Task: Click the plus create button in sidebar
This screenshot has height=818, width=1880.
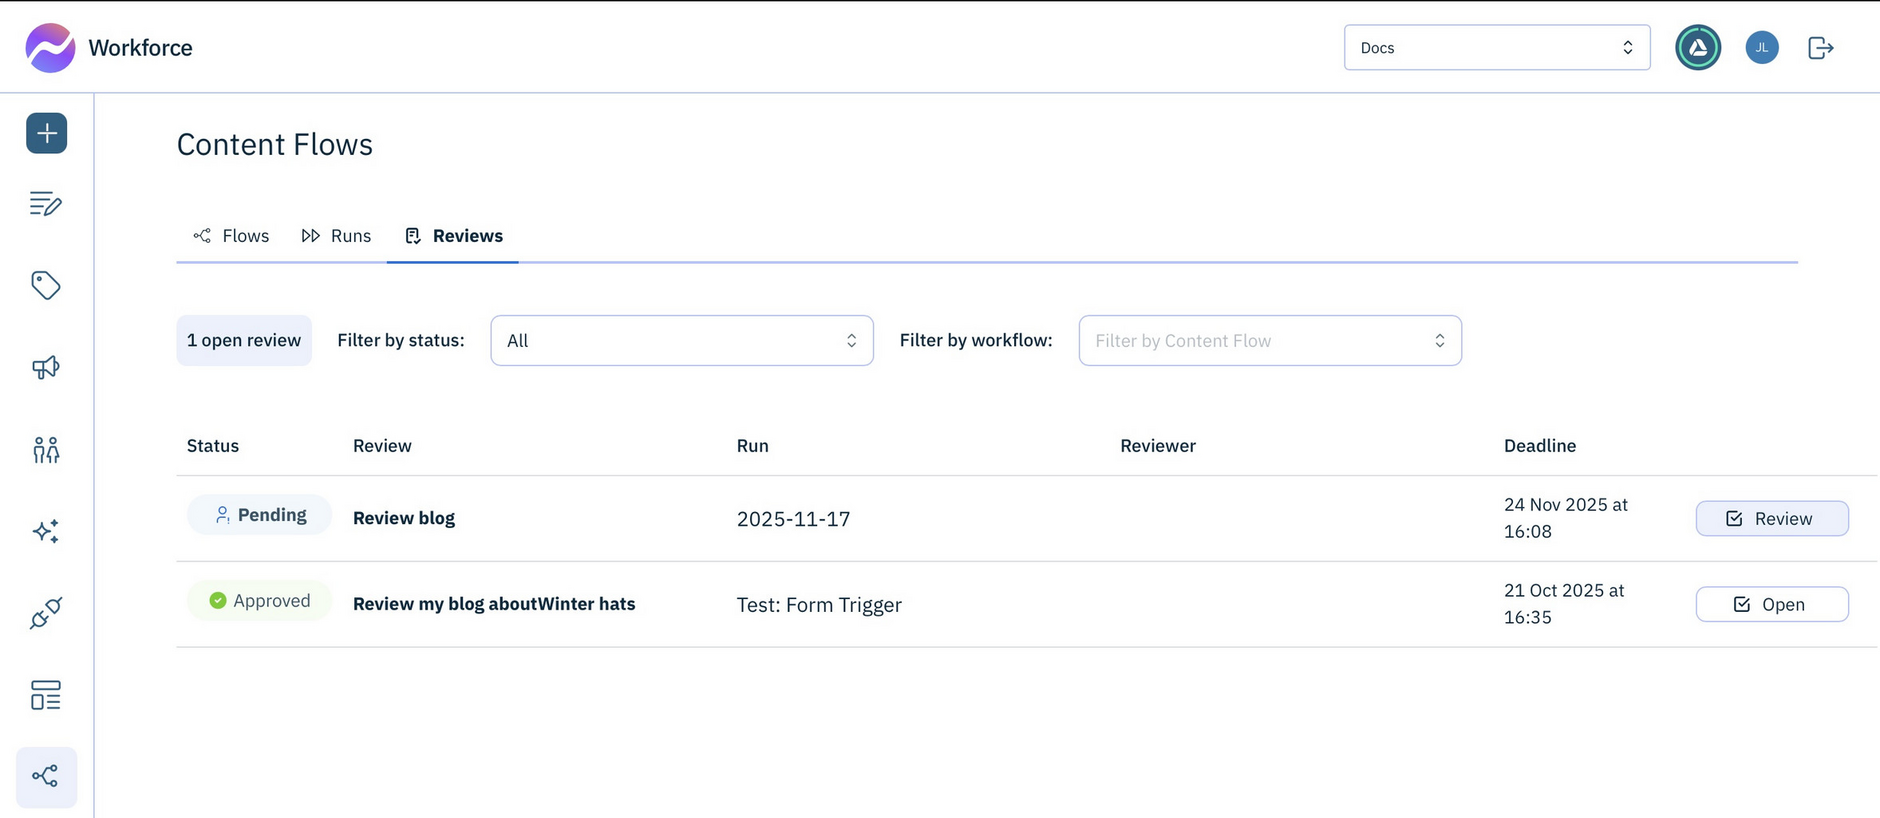Action: tap(47, 133)
